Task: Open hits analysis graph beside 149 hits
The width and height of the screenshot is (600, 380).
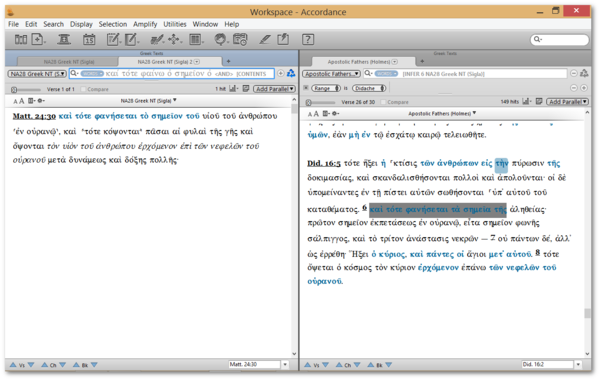Action: click(x=527, y=101)
